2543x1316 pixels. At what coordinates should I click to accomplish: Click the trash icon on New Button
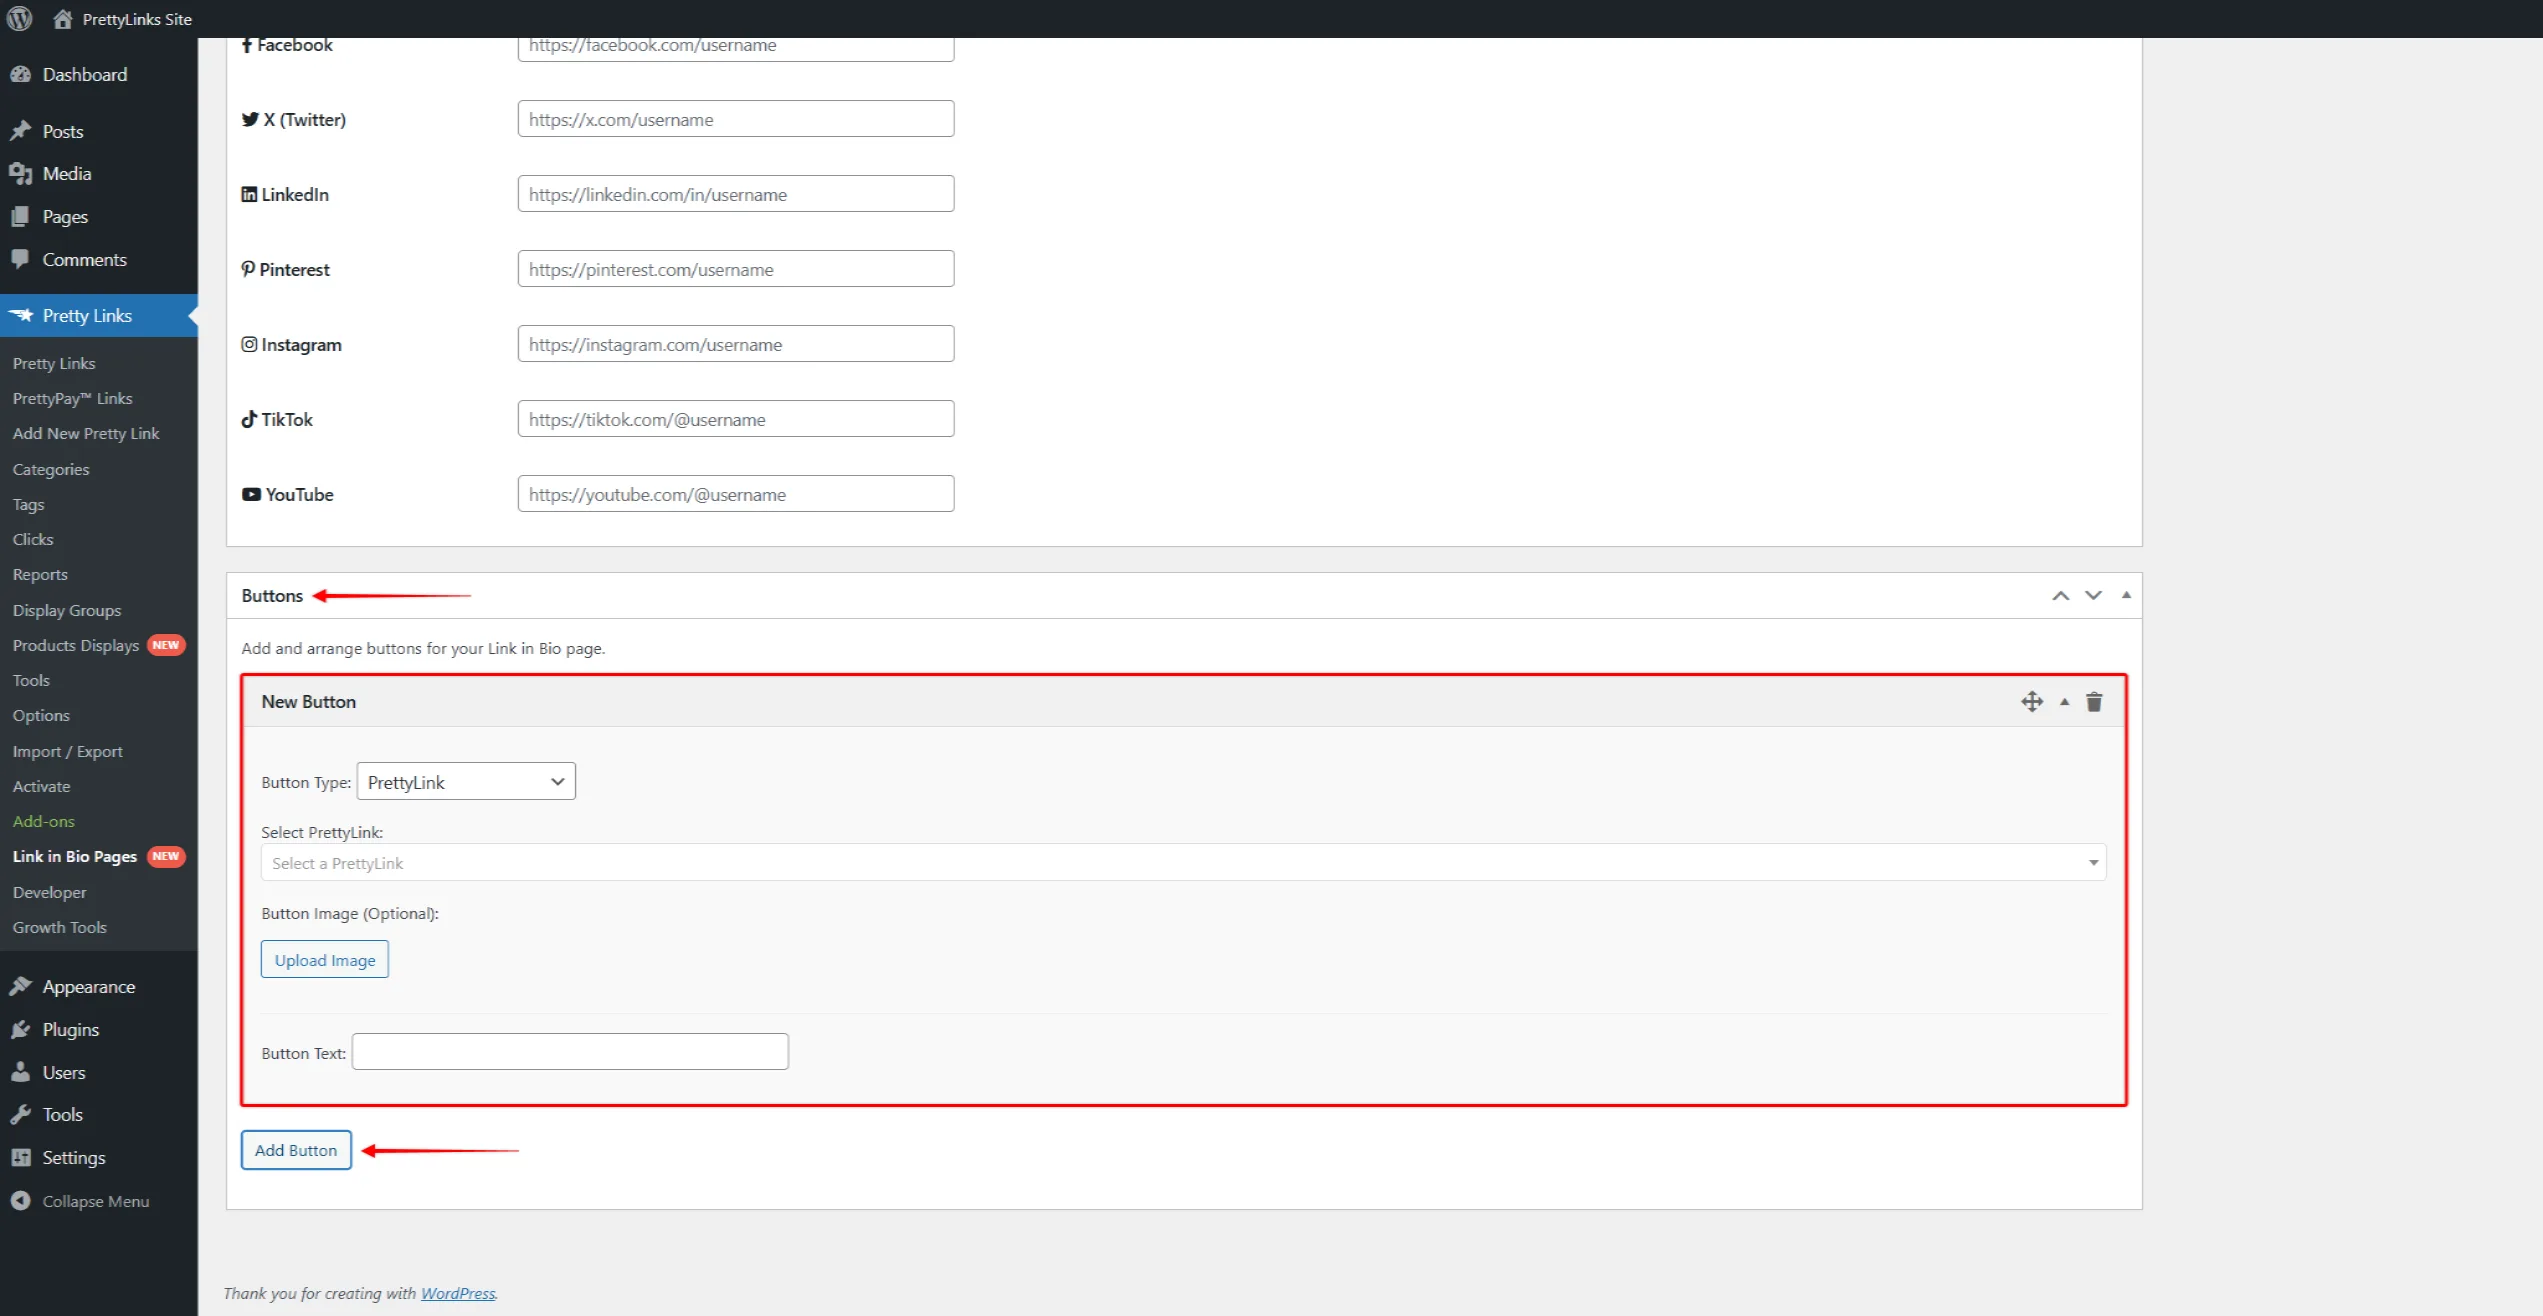tap(2094, 702)
